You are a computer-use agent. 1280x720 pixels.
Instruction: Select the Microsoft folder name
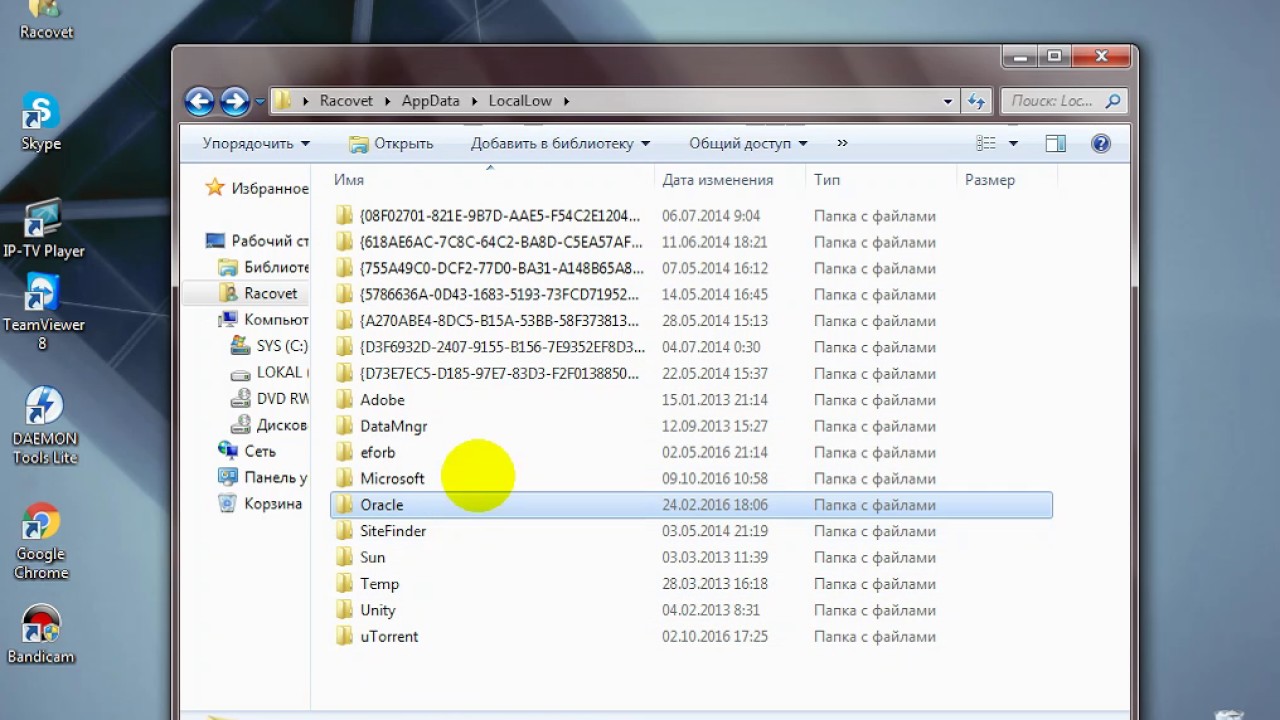coord(392,479)
